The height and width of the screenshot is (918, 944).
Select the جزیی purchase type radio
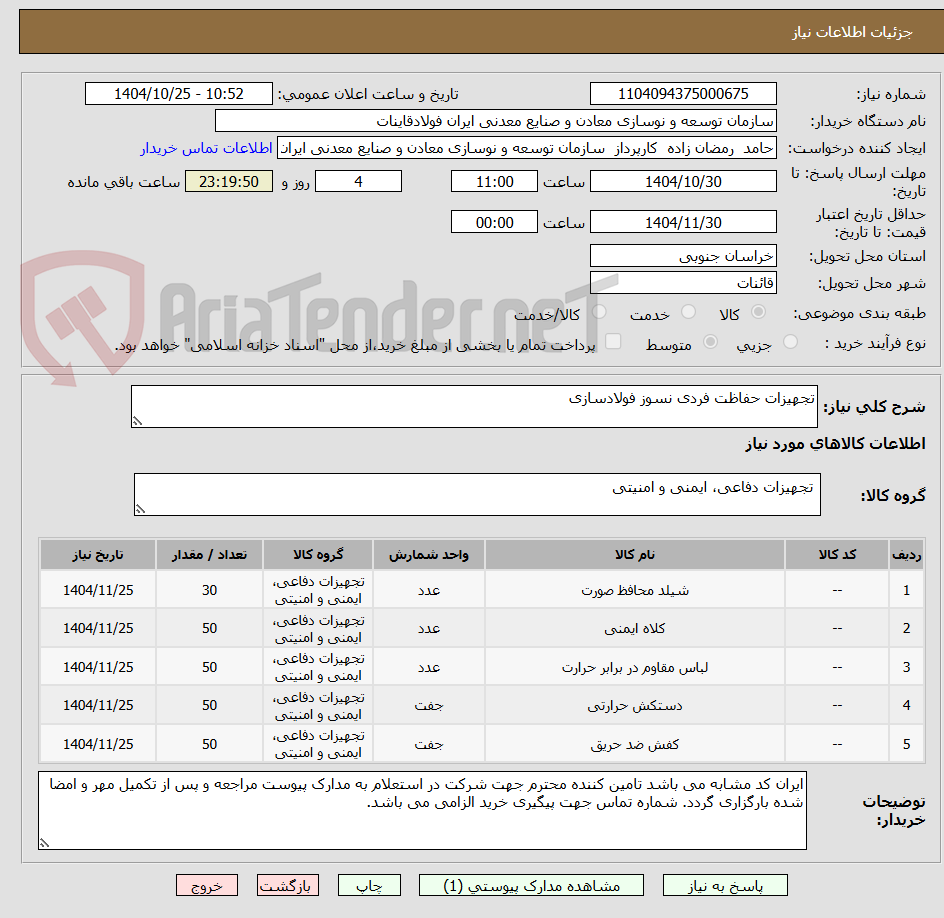pyautogui.click(x=790, y=342)
